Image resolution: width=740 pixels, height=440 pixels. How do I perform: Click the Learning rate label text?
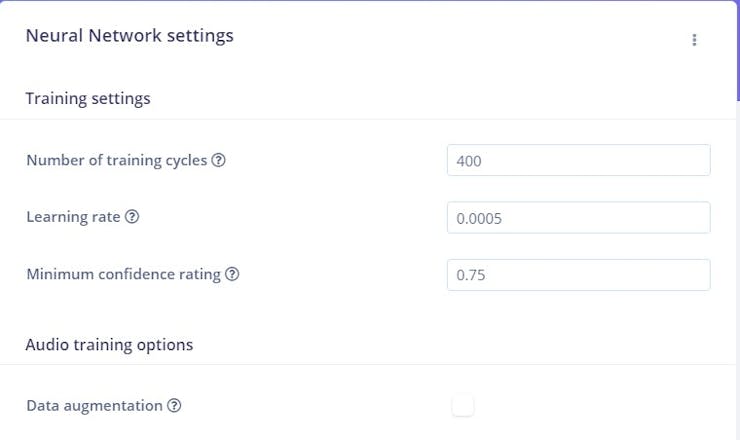coord(73,217)
